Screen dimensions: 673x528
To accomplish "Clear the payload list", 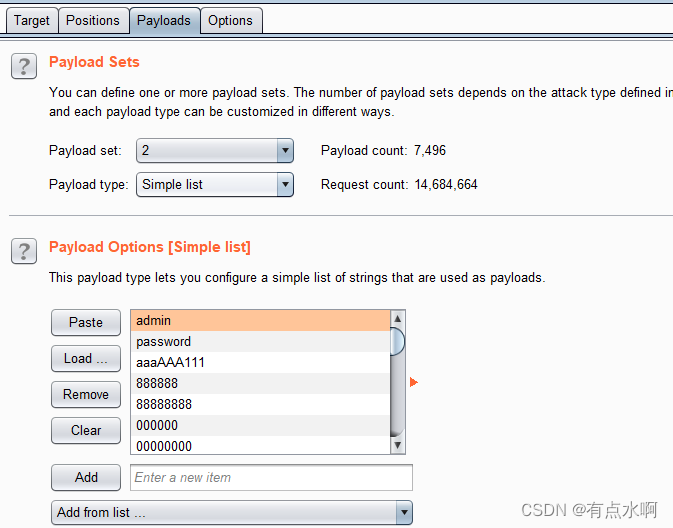I will pos(86,431).
